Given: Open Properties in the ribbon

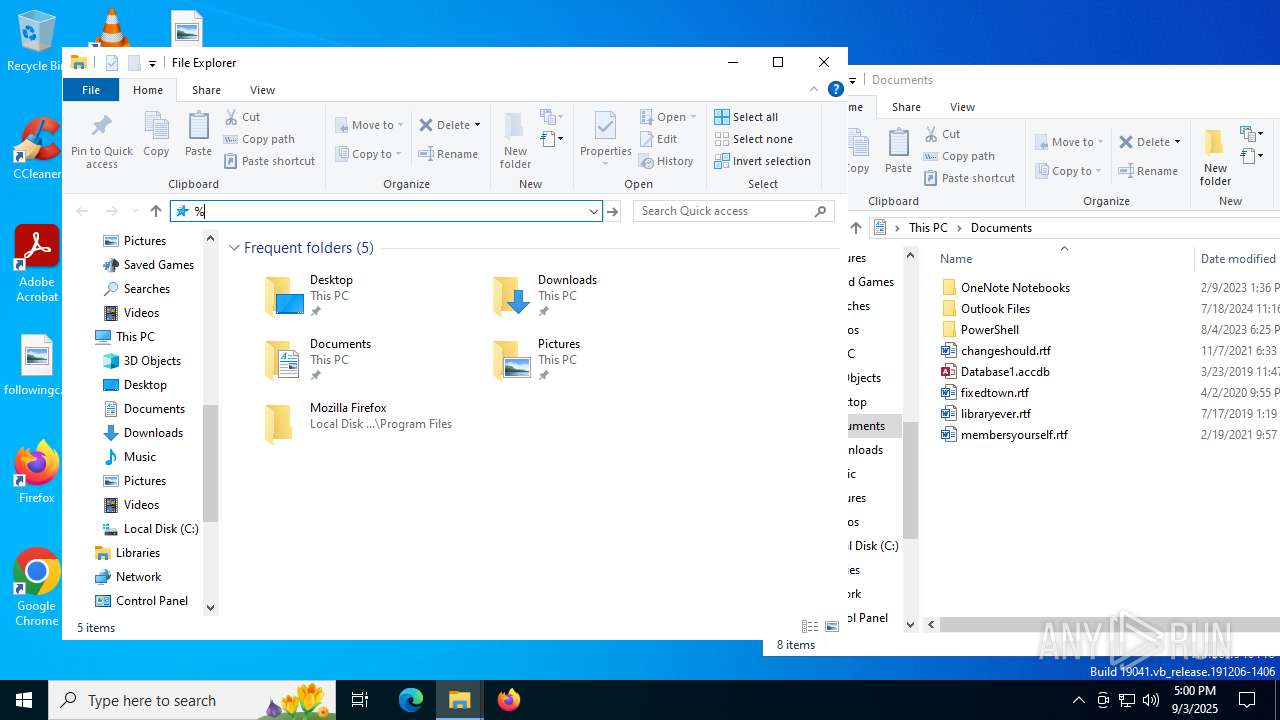Looking at the screenshot, I should tap(605, 140).
